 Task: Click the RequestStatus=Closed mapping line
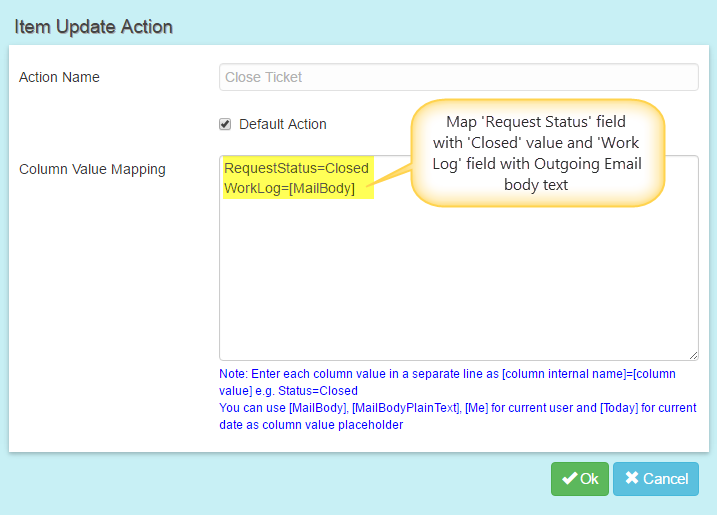tap(296, 168)
